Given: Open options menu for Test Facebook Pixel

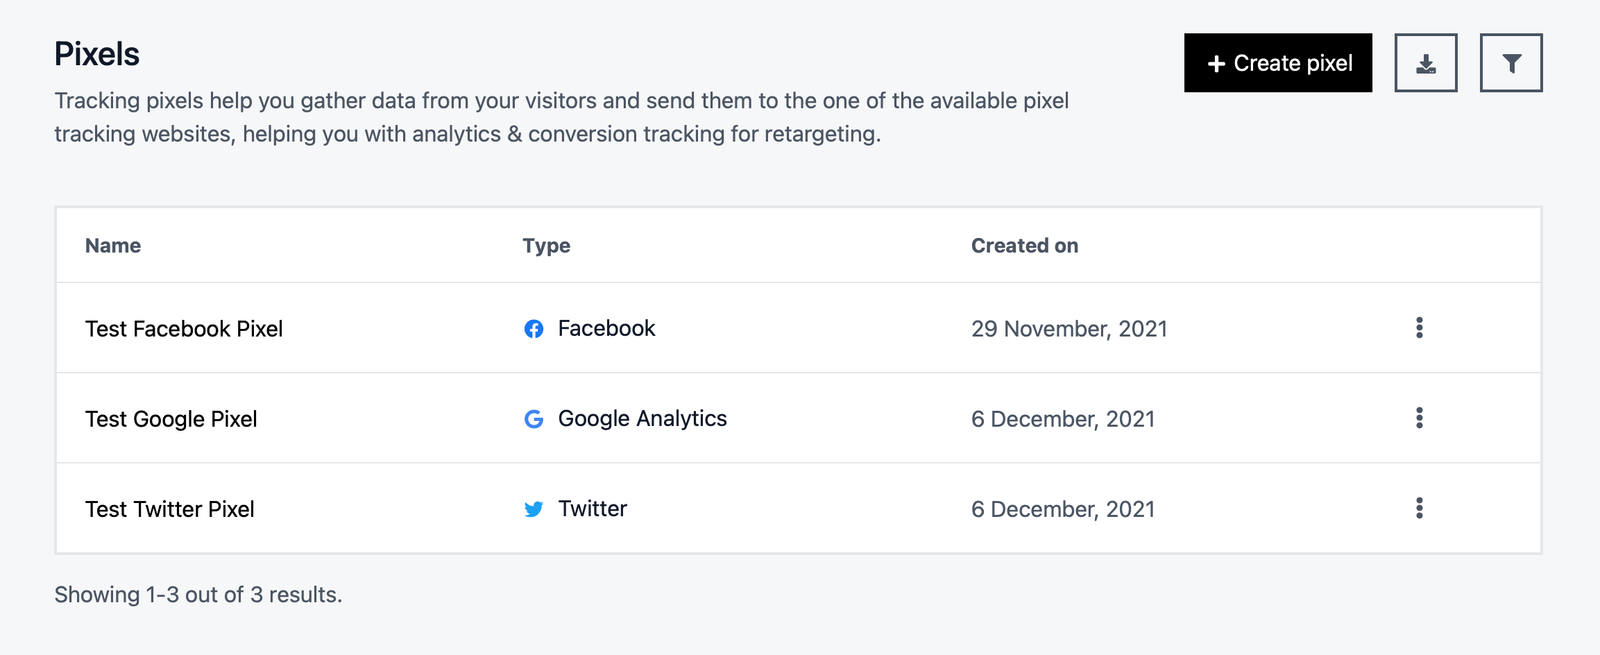Looking at the screenshot, I should click(x=1419, y=328).
